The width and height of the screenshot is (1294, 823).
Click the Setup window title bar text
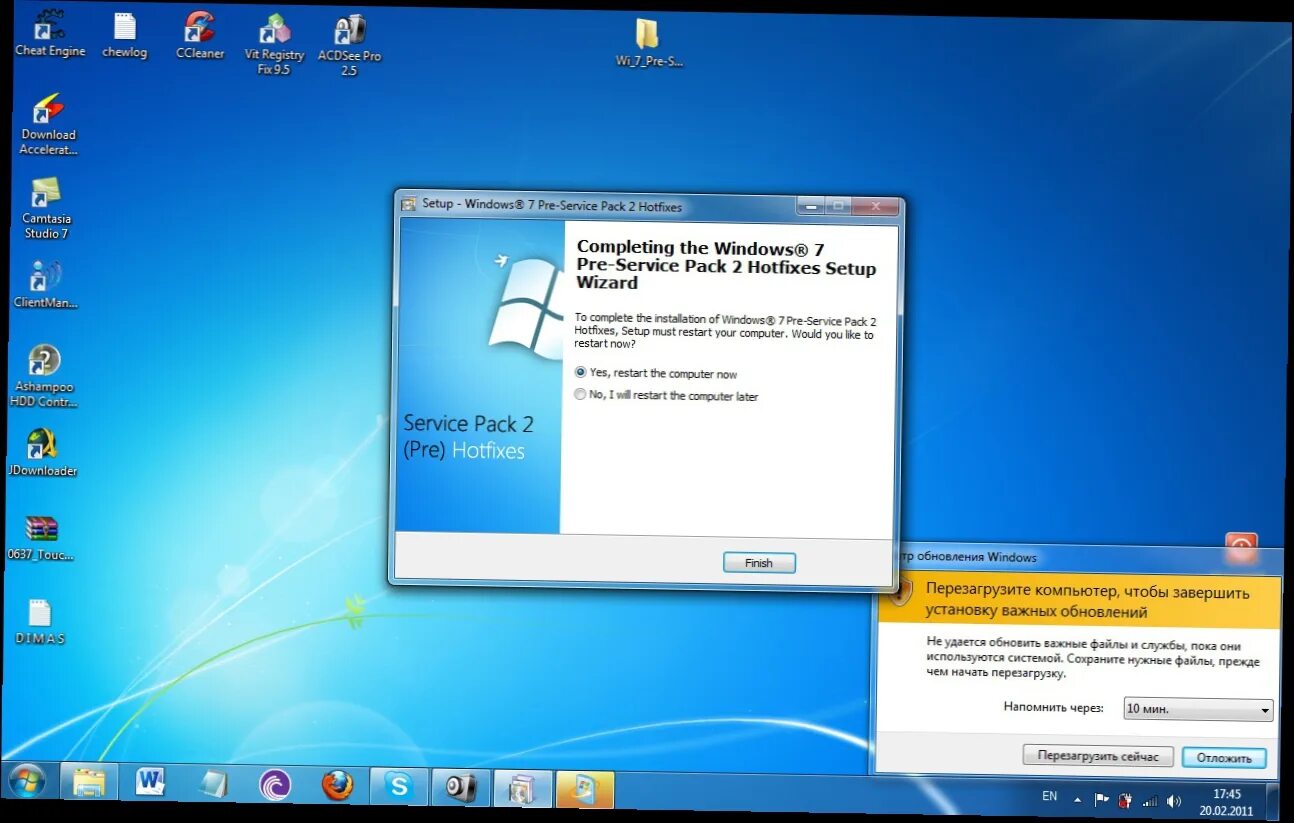point(552,205)
